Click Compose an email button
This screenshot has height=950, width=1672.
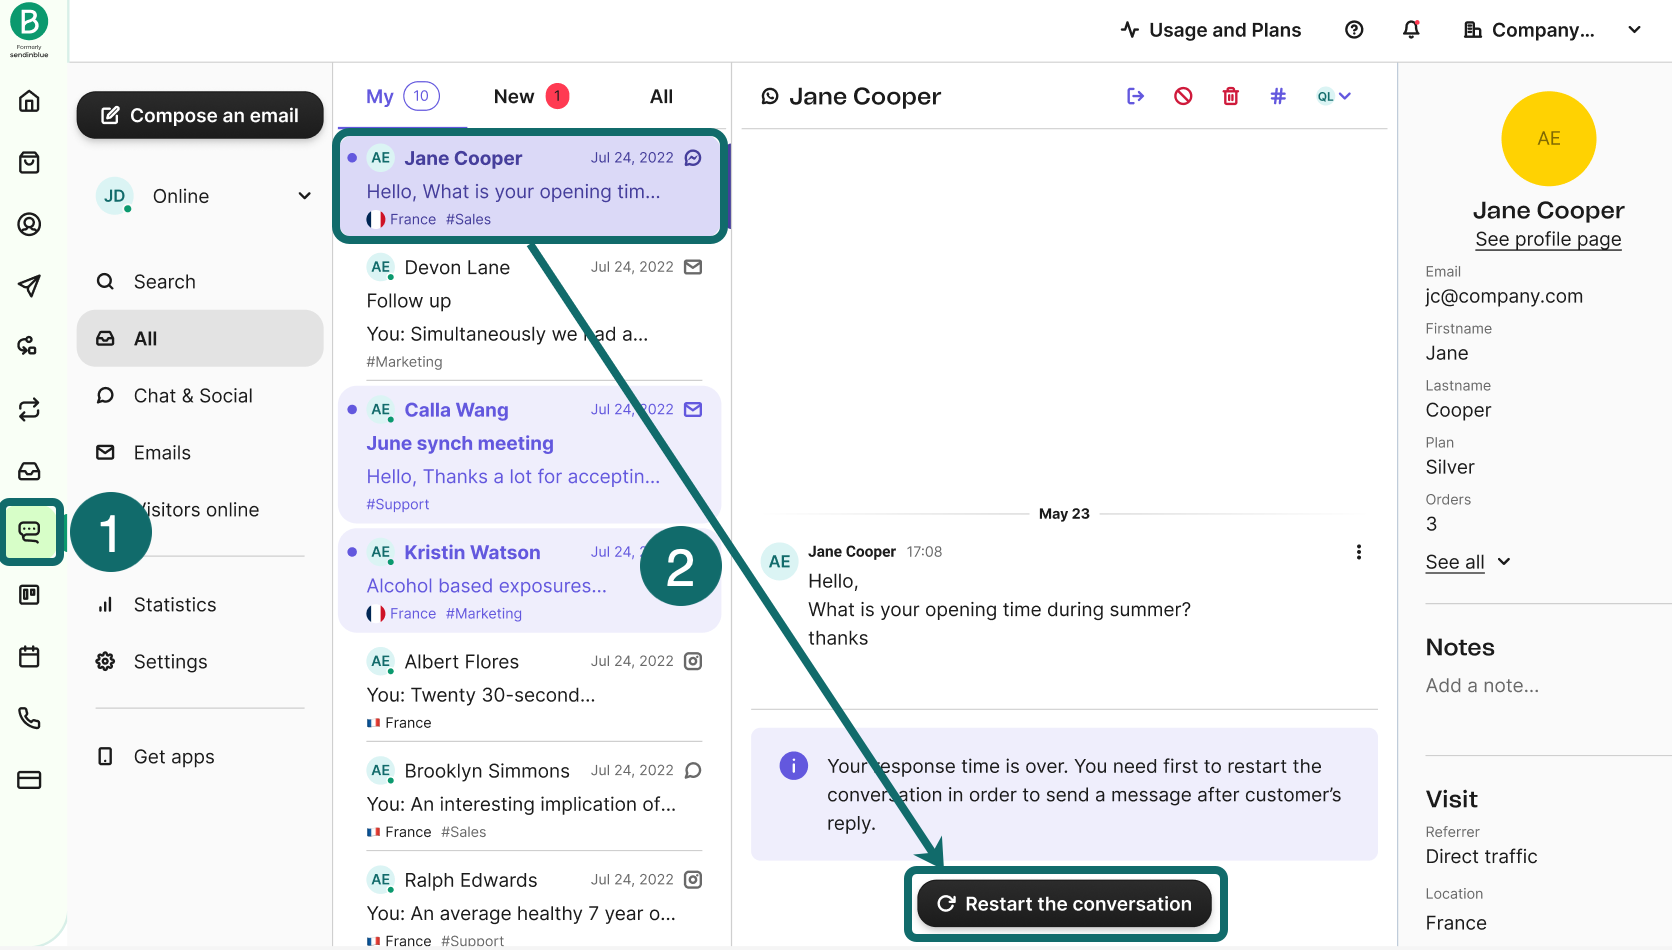coord(200,115)
